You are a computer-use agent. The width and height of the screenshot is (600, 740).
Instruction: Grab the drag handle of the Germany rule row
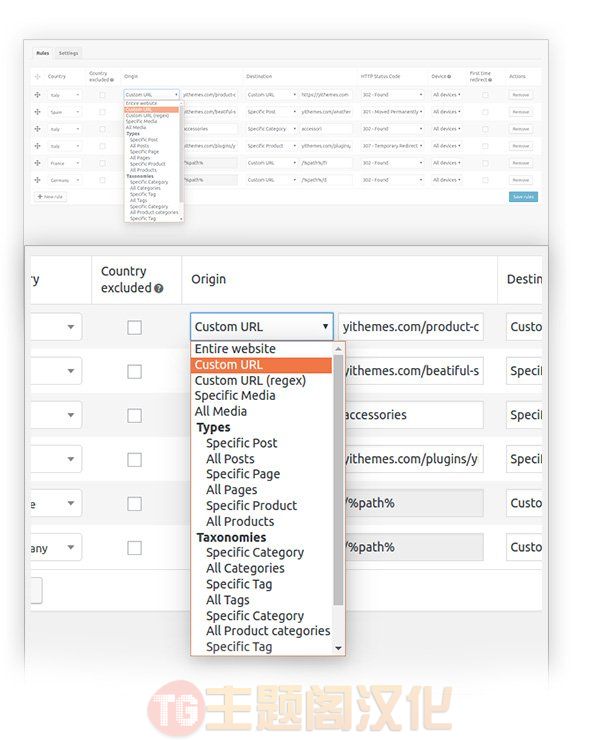pos(37,180)
